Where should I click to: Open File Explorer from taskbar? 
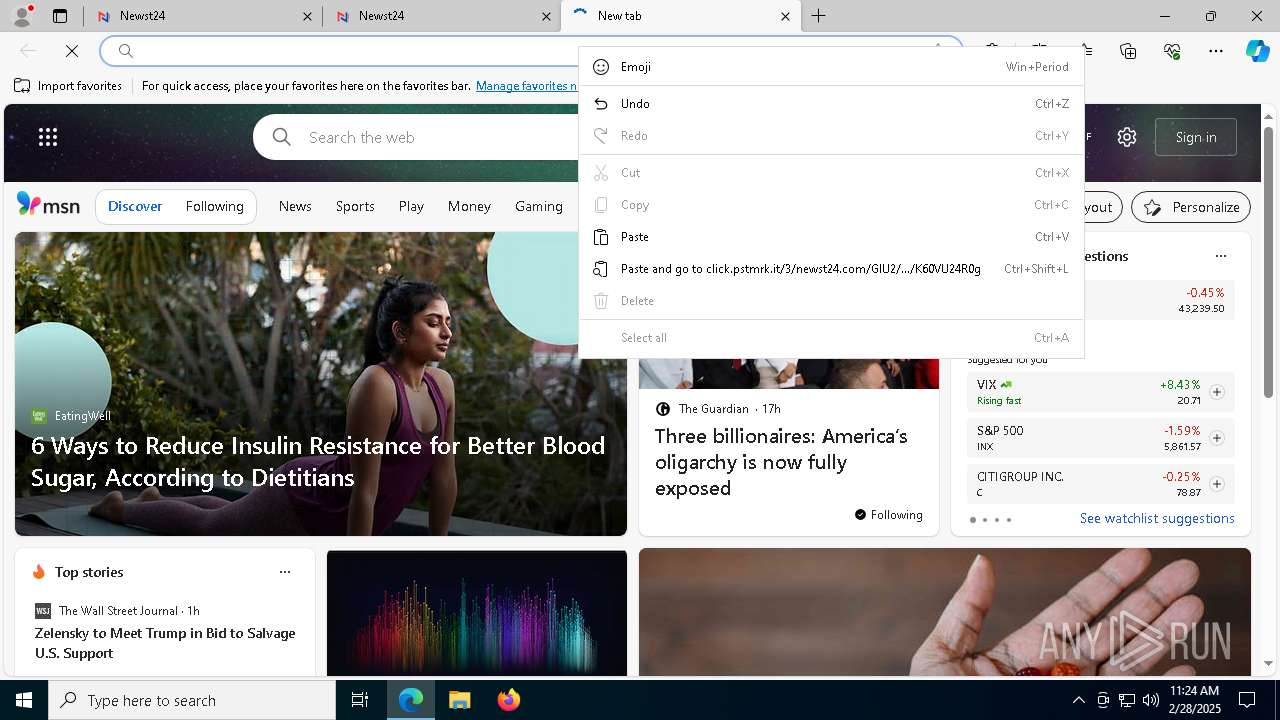click(459, 700)
